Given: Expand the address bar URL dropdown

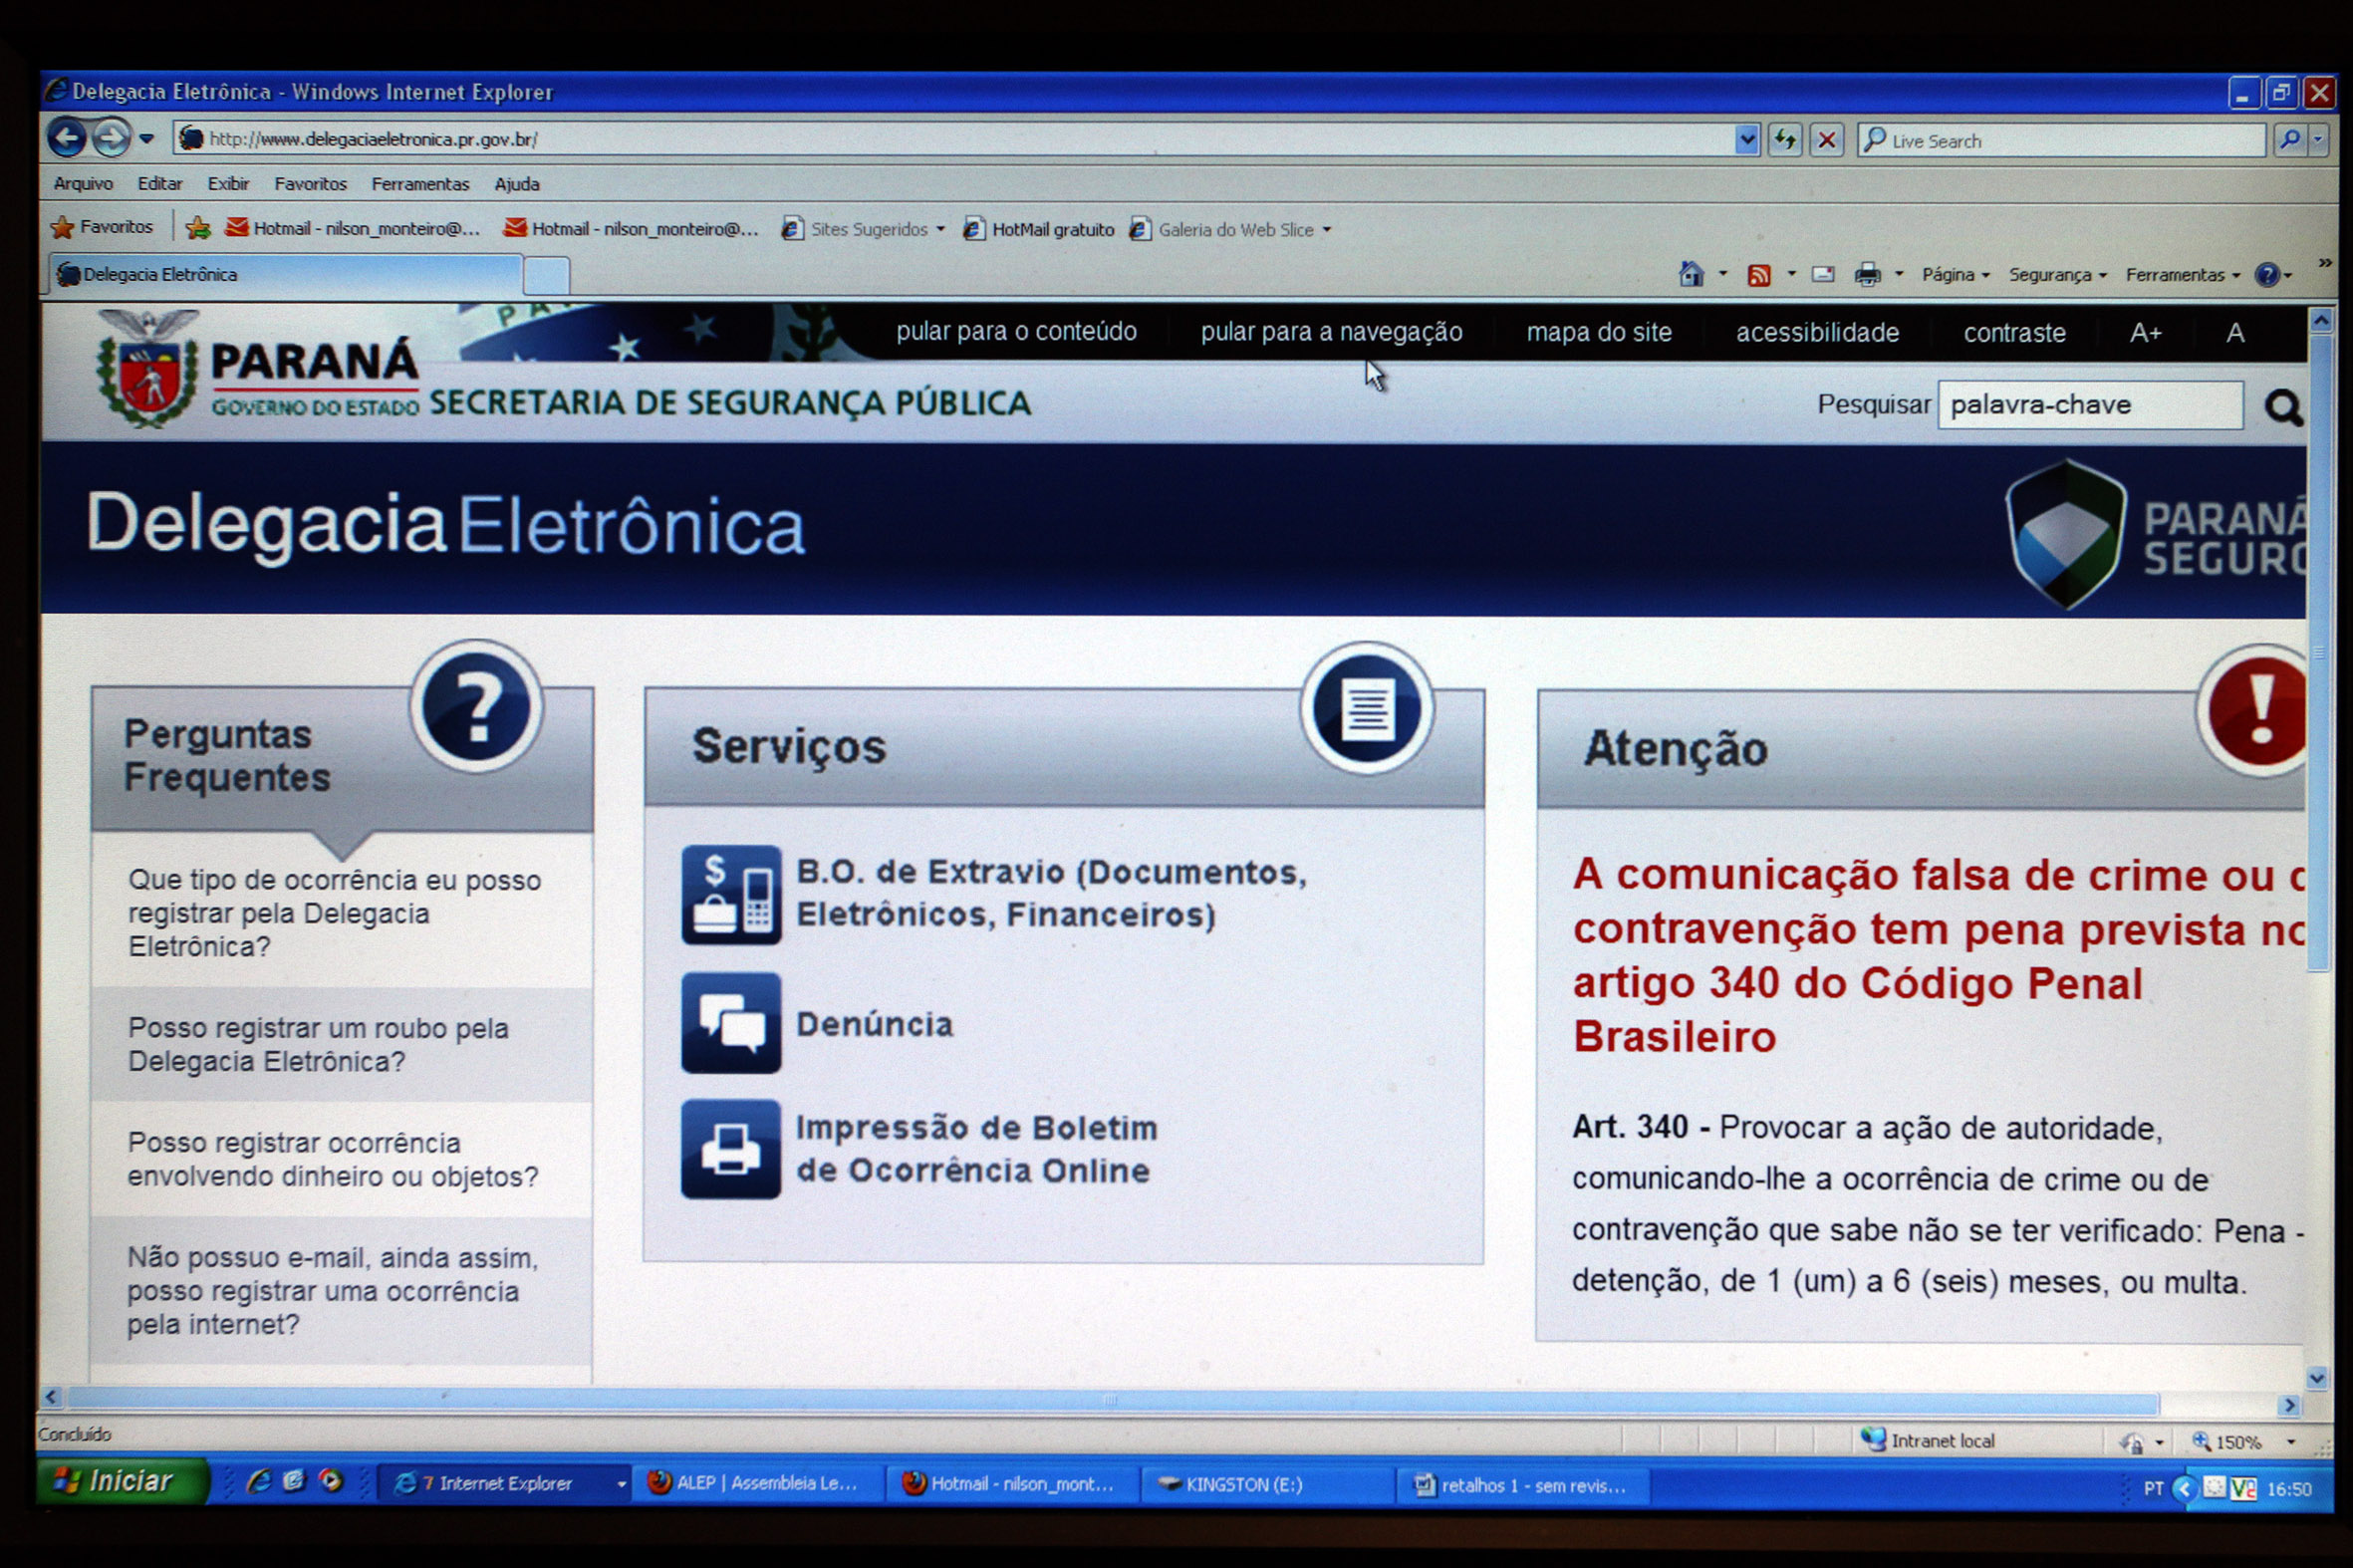Looking at the screenshot, I should click(x=1746, y=140).
